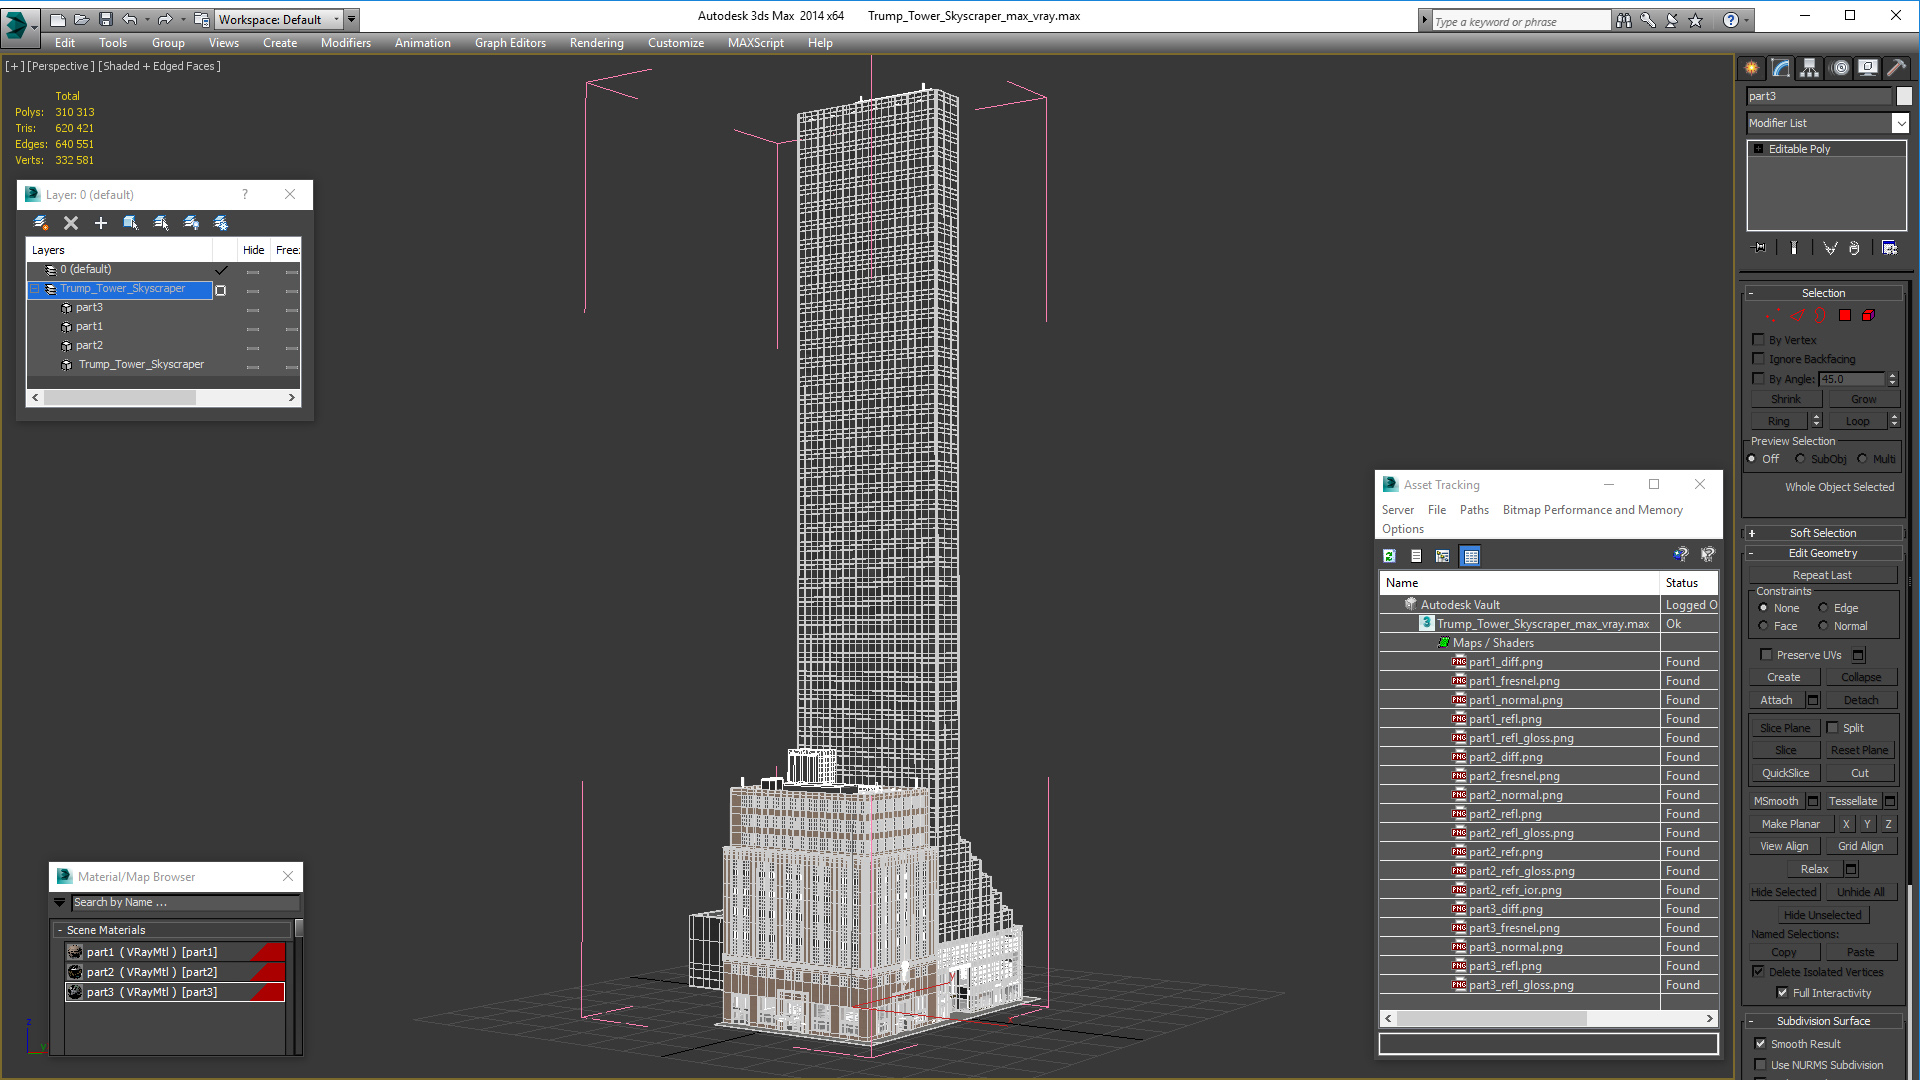The height and width of the screenshot is (1080, 1920).
Task: Expand Editable Poly stack plus box
Action: (1758, 149)
